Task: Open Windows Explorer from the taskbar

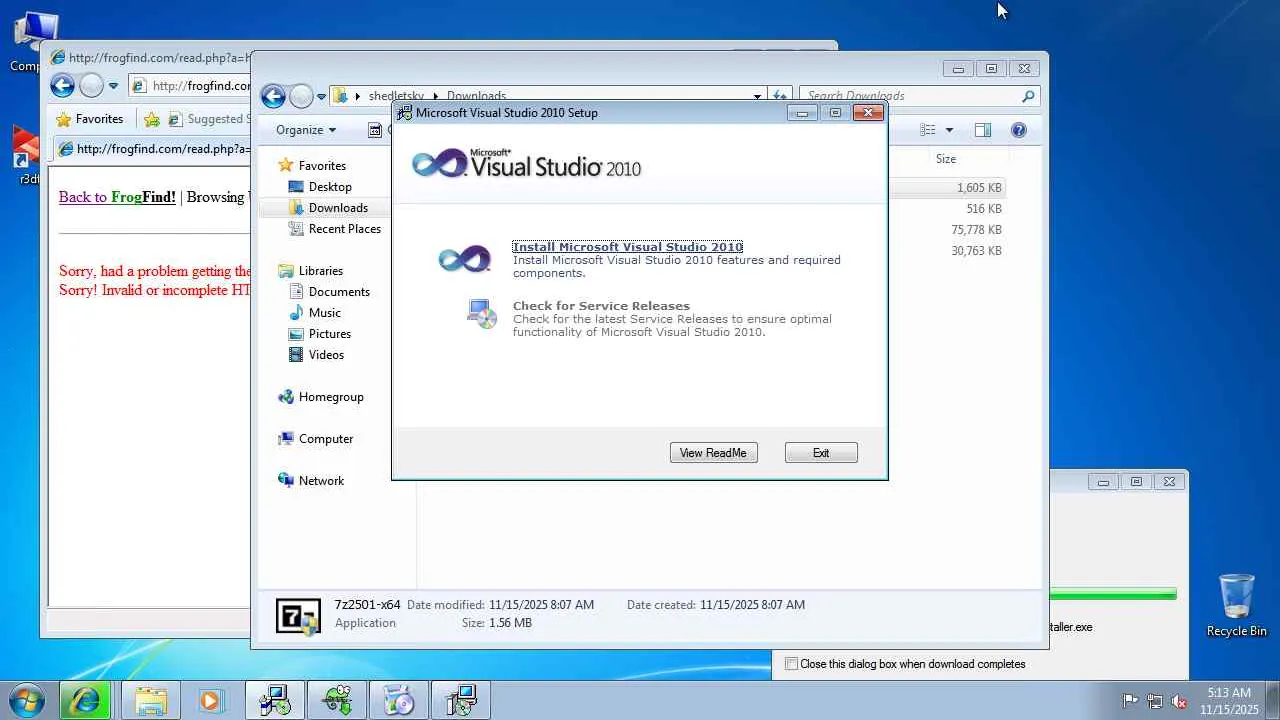Action: (x=150, y=700)
